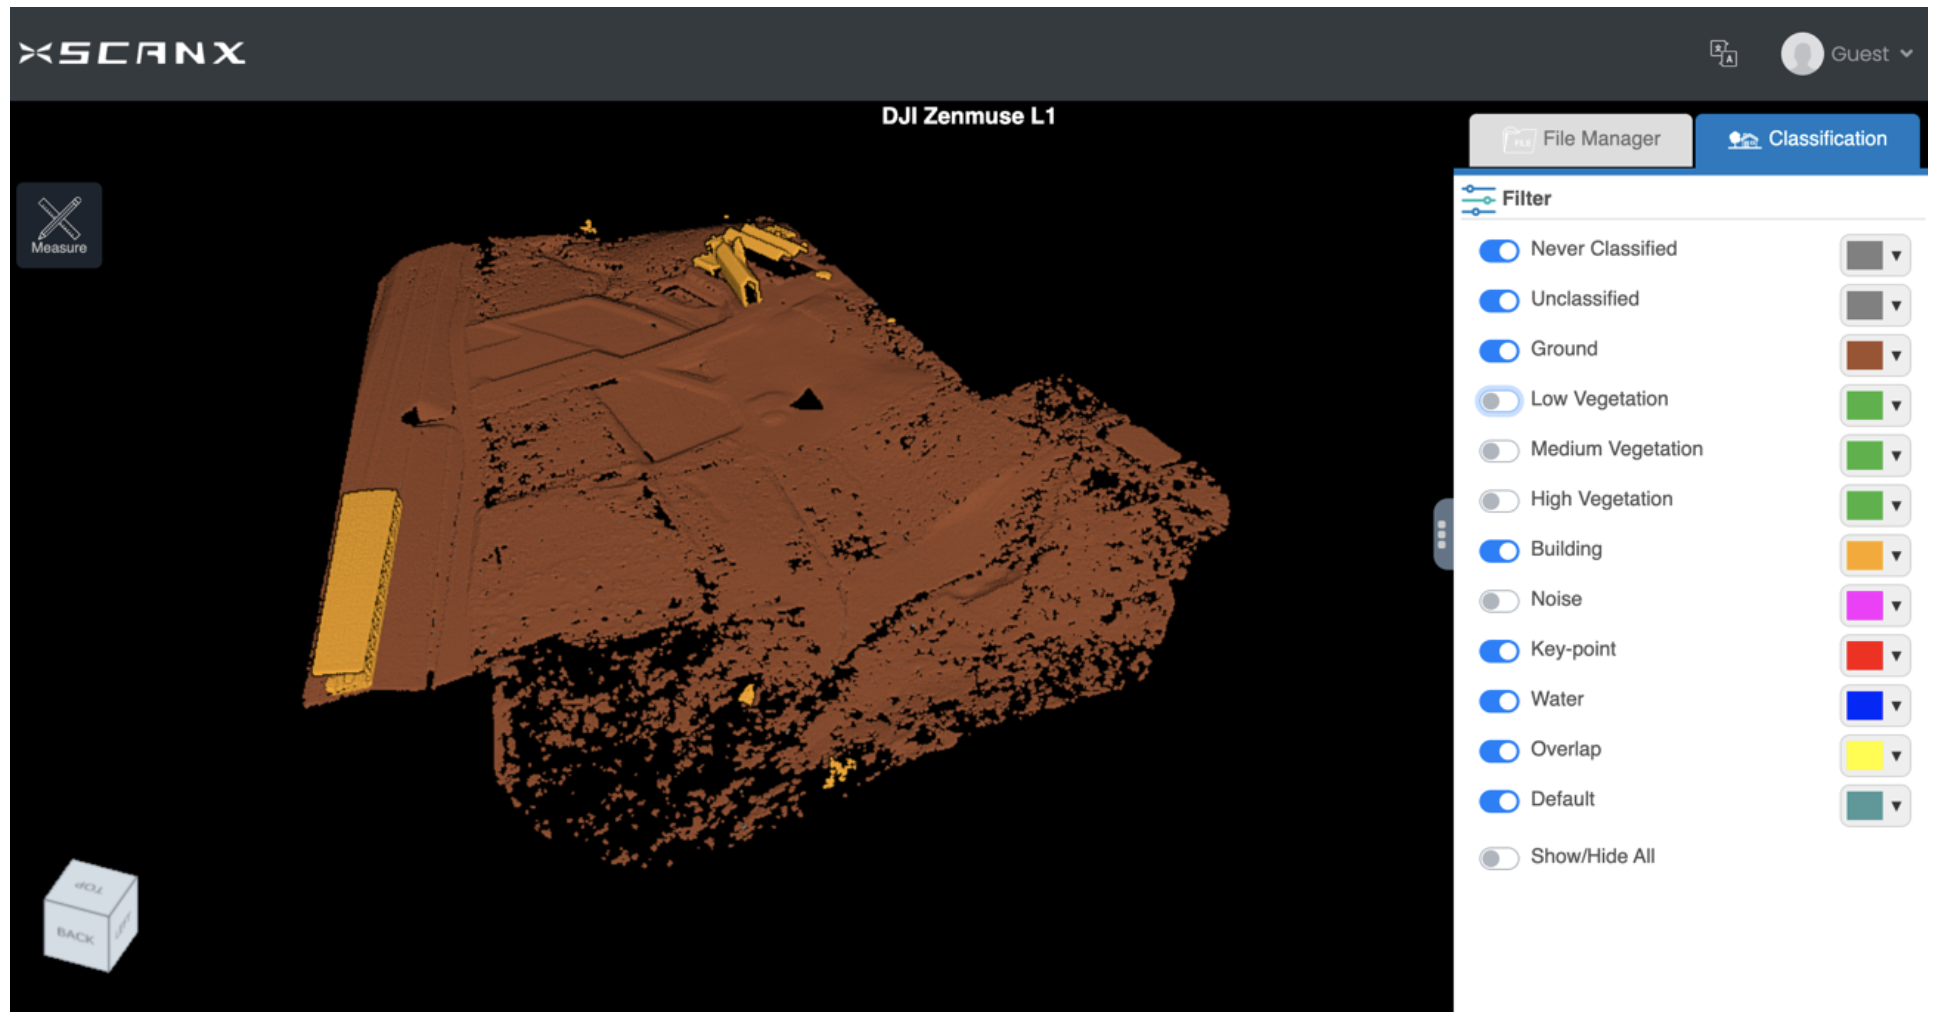Click the Guest user avatar
This screenshot has height=1028, width=1940.
point(1801,54)
